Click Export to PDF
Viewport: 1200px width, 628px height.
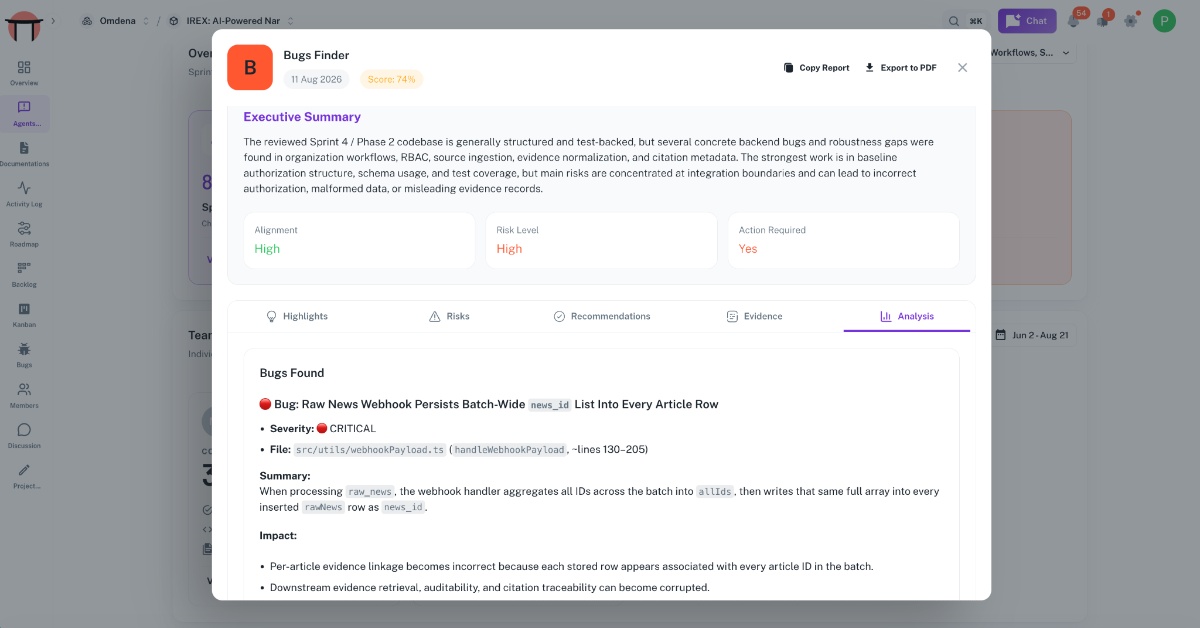(x=901, y=68)
